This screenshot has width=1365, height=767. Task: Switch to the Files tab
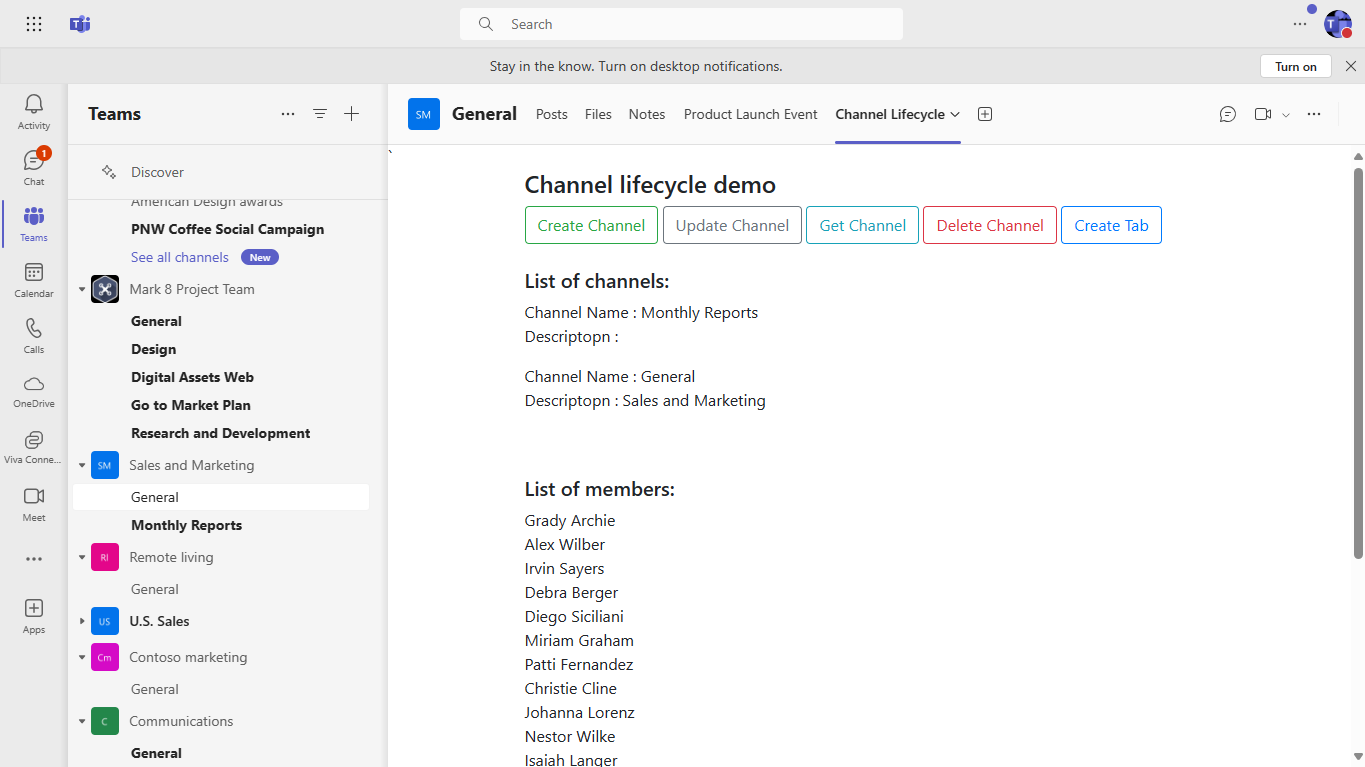[598, 114]
